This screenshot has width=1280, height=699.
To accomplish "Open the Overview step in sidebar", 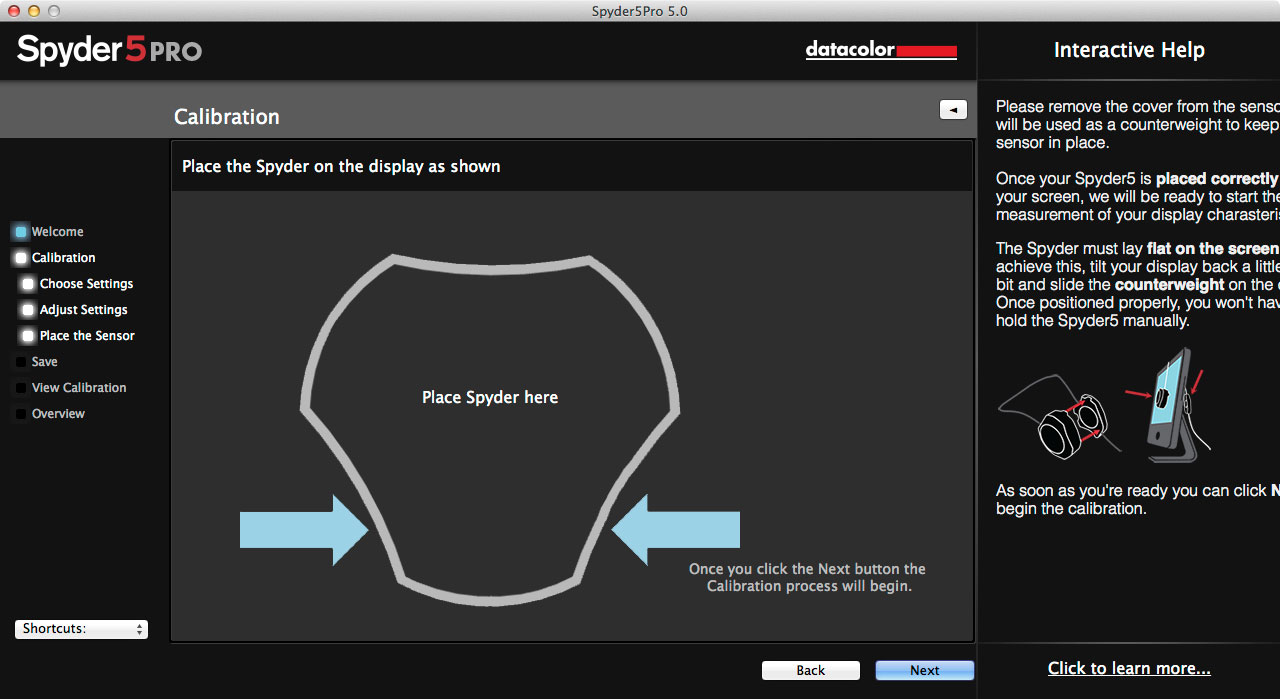I will pyautogui.click(x=58, y=414).
